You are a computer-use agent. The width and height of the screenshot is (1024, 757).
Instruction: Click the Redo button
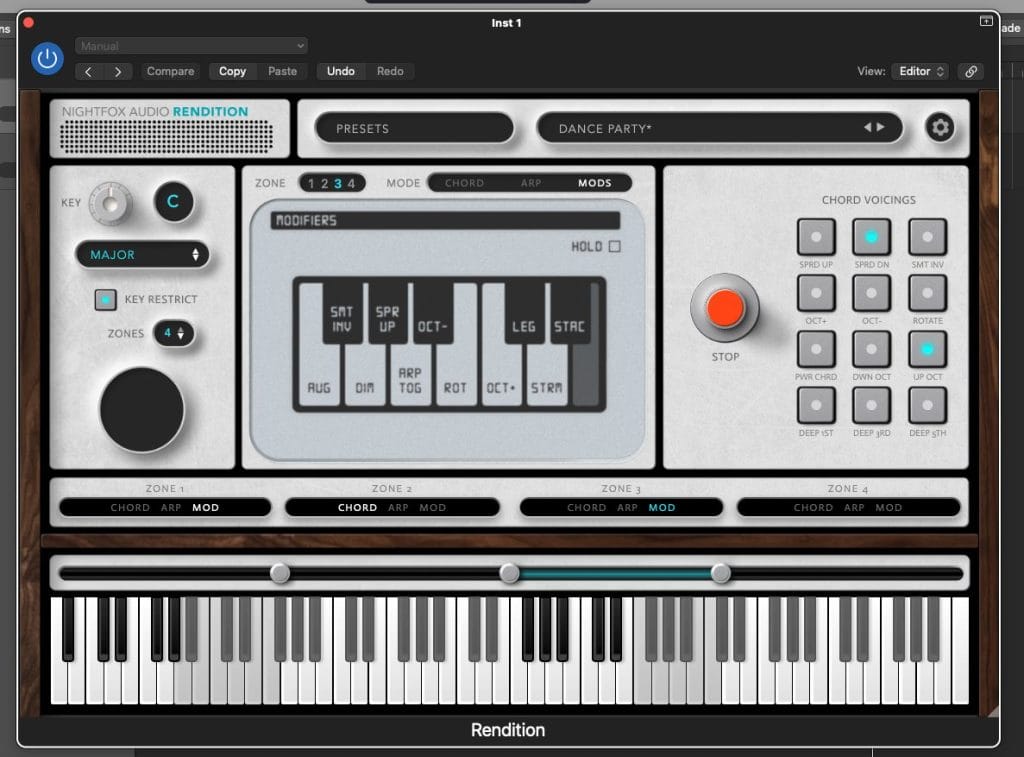pos(390,71)
